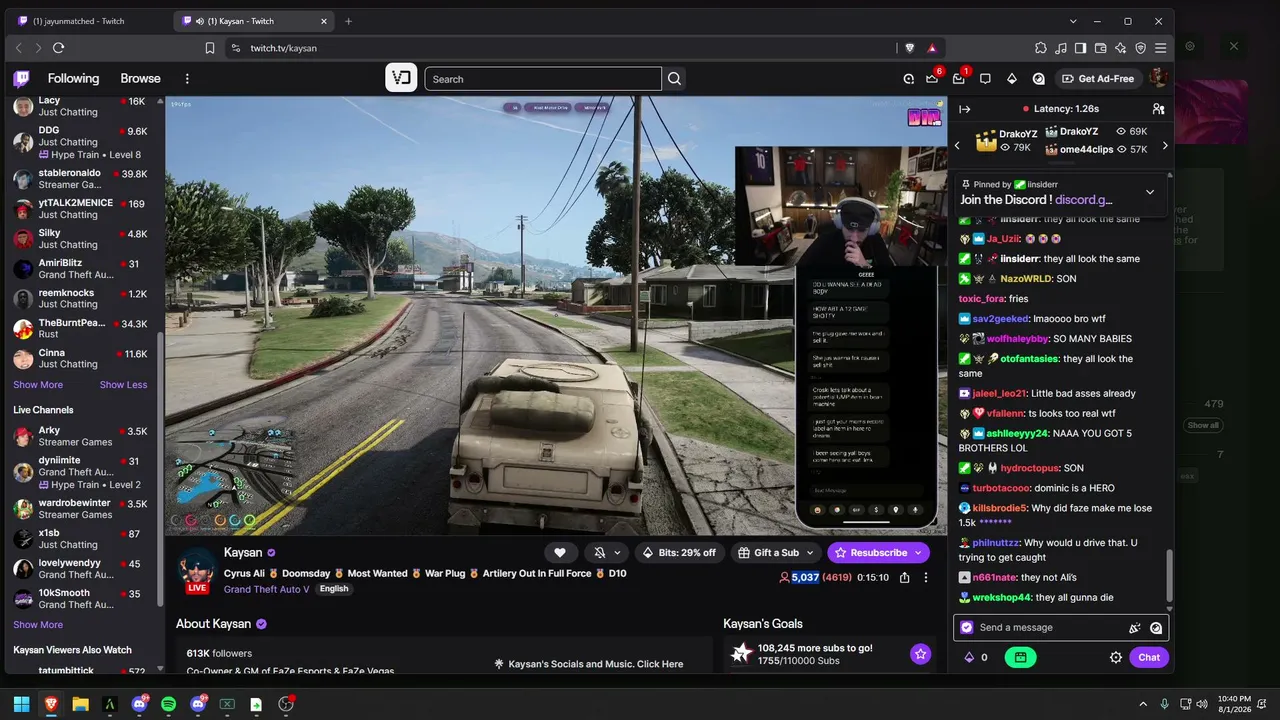This screenshot has width=1280, height=720.
Task: Expand the pinned Discord message chevron
Action: click(x=1150, y=192)
